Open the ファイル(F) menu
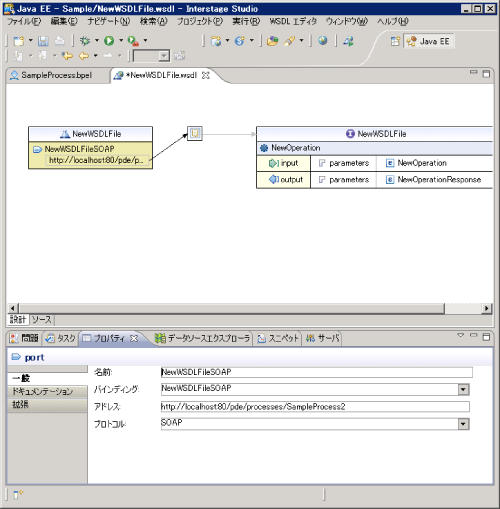Image resolution: width=500 pixels, height=509 pixels. point(24,22)
